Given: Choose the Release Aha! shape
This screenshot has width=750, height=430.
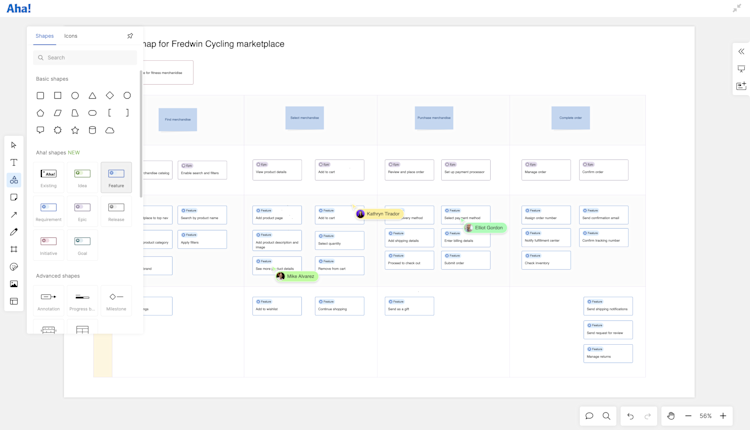Looking at the screenshot, I should [x=116, y=211].
